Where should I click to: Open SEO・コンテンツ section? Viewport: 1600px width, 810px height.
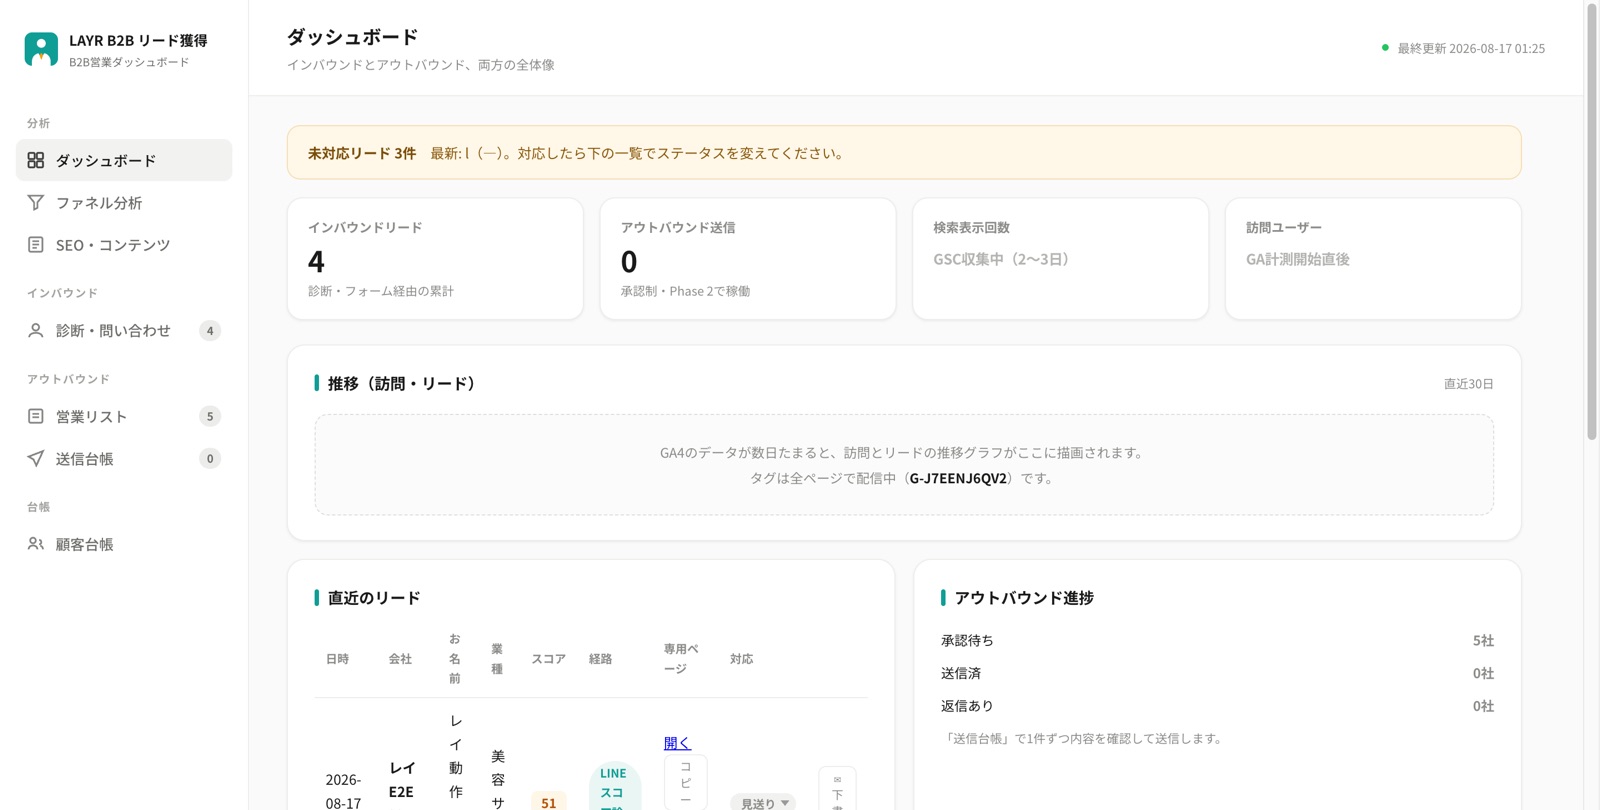tap(124, 244)
